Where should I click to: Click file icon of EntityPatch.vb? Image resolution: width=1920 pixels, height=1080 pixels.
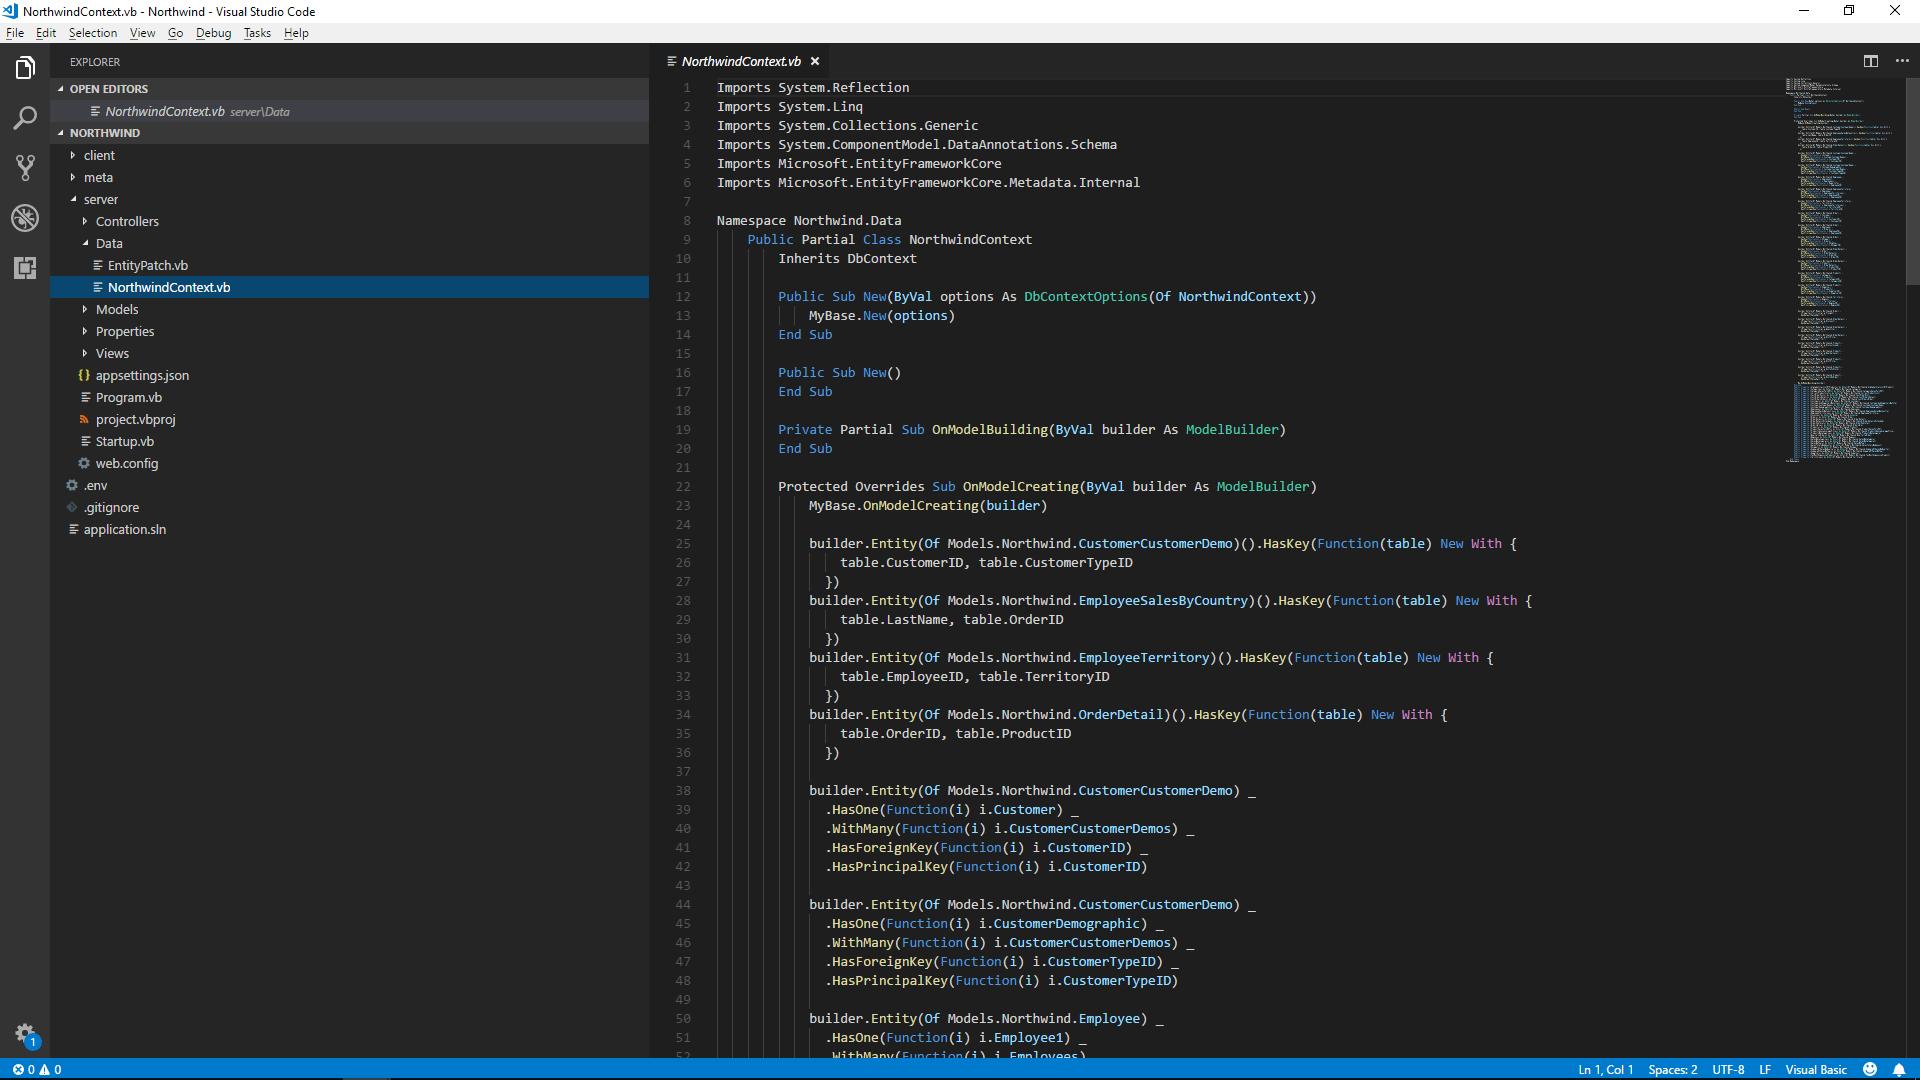[x=98, y=265]
